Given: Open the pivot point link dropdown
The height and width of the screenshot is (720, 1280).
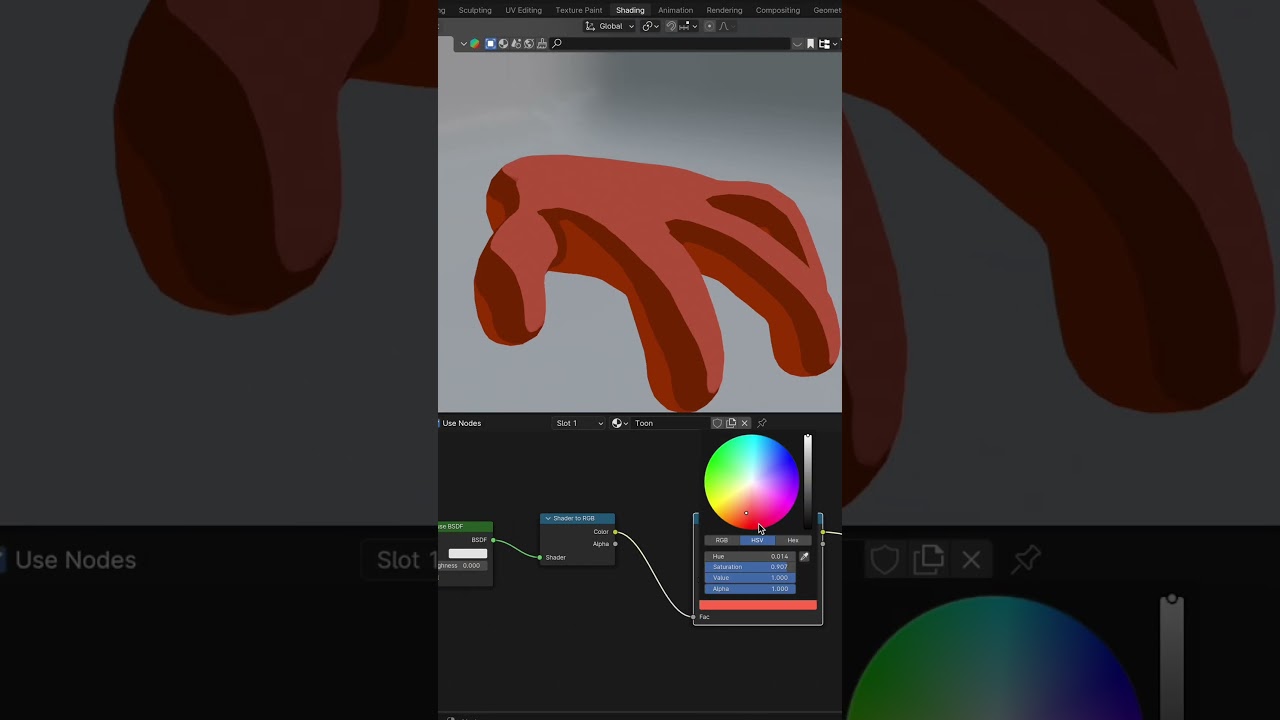Looking at the screenshot, I should pos(651,26).
